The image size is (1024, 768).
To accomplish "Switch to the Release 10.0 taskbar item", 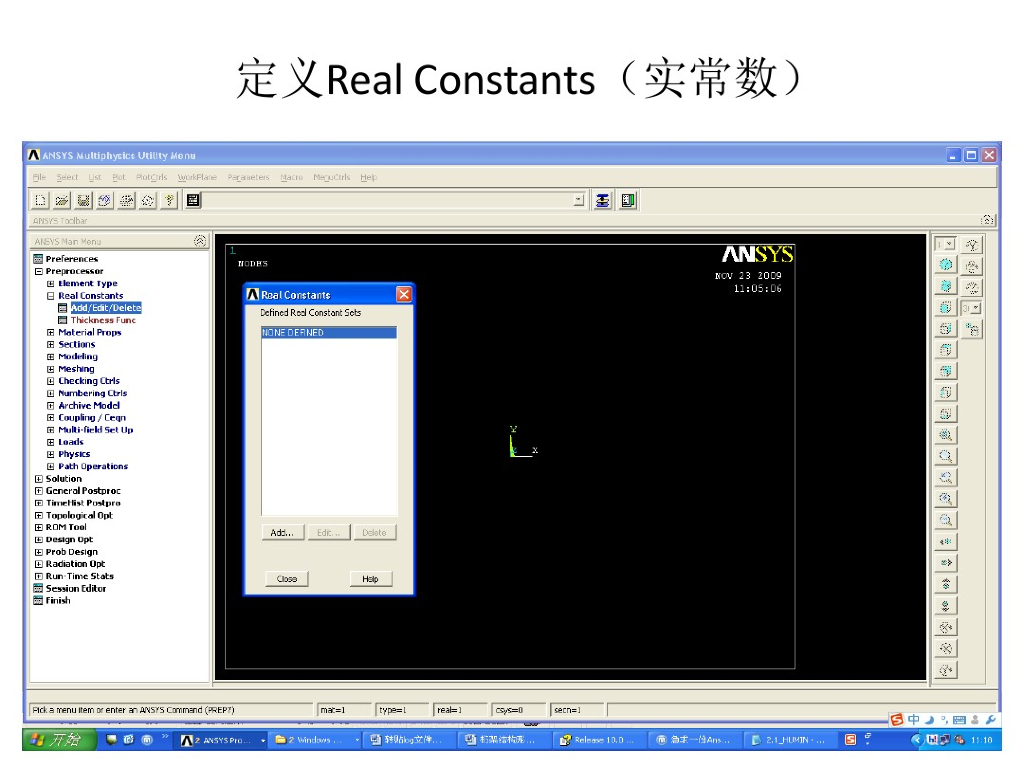I will 598,740.
